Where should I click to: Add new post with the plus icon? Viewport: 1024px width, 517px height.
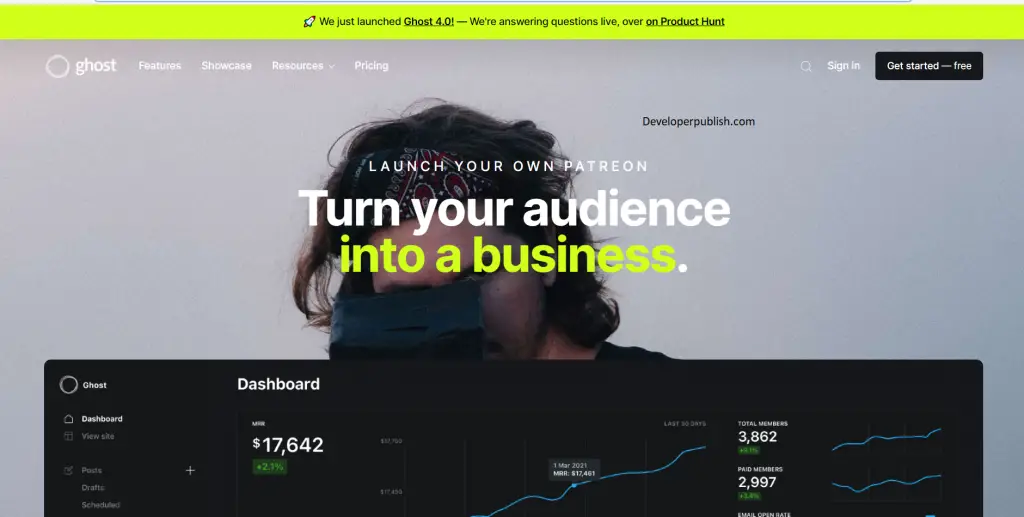coord(190,470)
